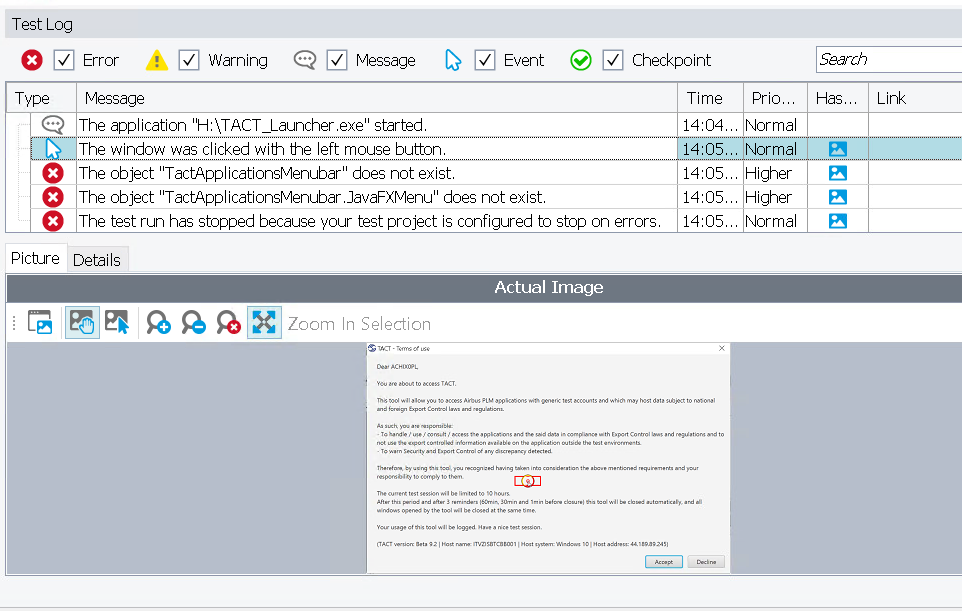Switch to the Picture tab
962x611 pixels.
[35, 258]
